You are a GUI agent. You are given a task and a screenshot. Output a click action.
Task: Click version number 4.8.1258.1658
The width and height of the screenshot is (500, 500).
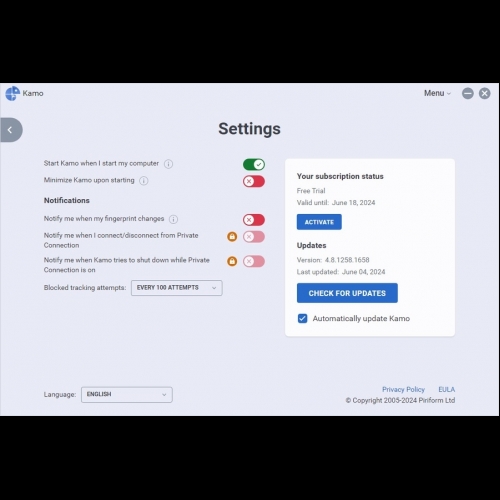coord(347,260)
